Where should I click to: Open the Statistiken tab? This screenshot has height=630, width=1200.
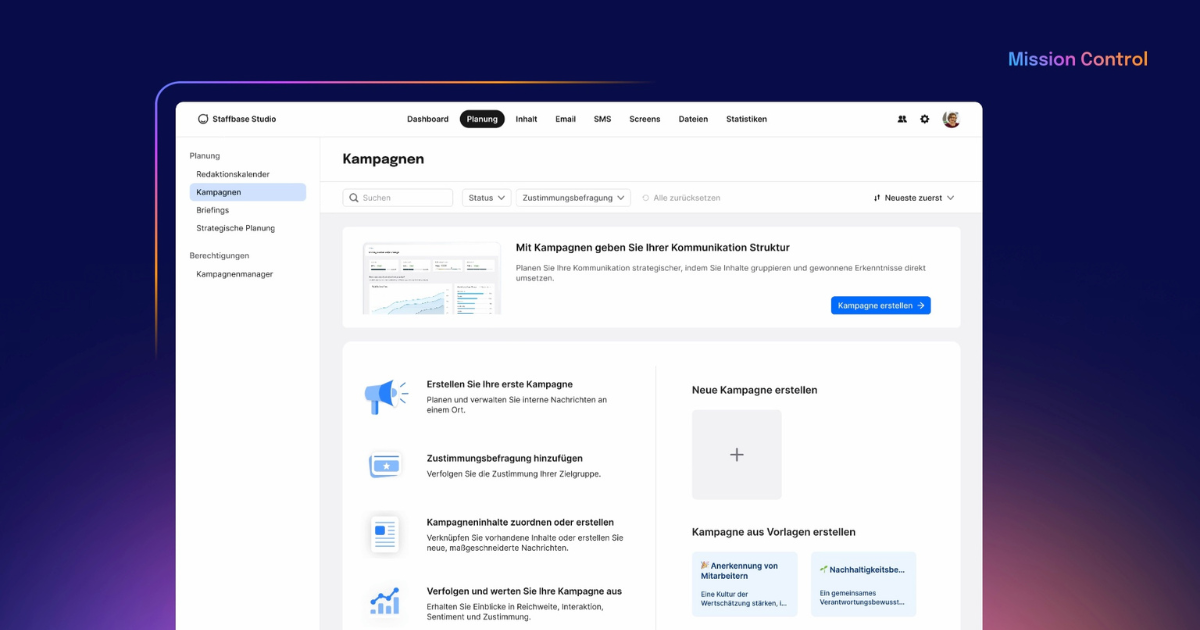[x=746, y=119]
